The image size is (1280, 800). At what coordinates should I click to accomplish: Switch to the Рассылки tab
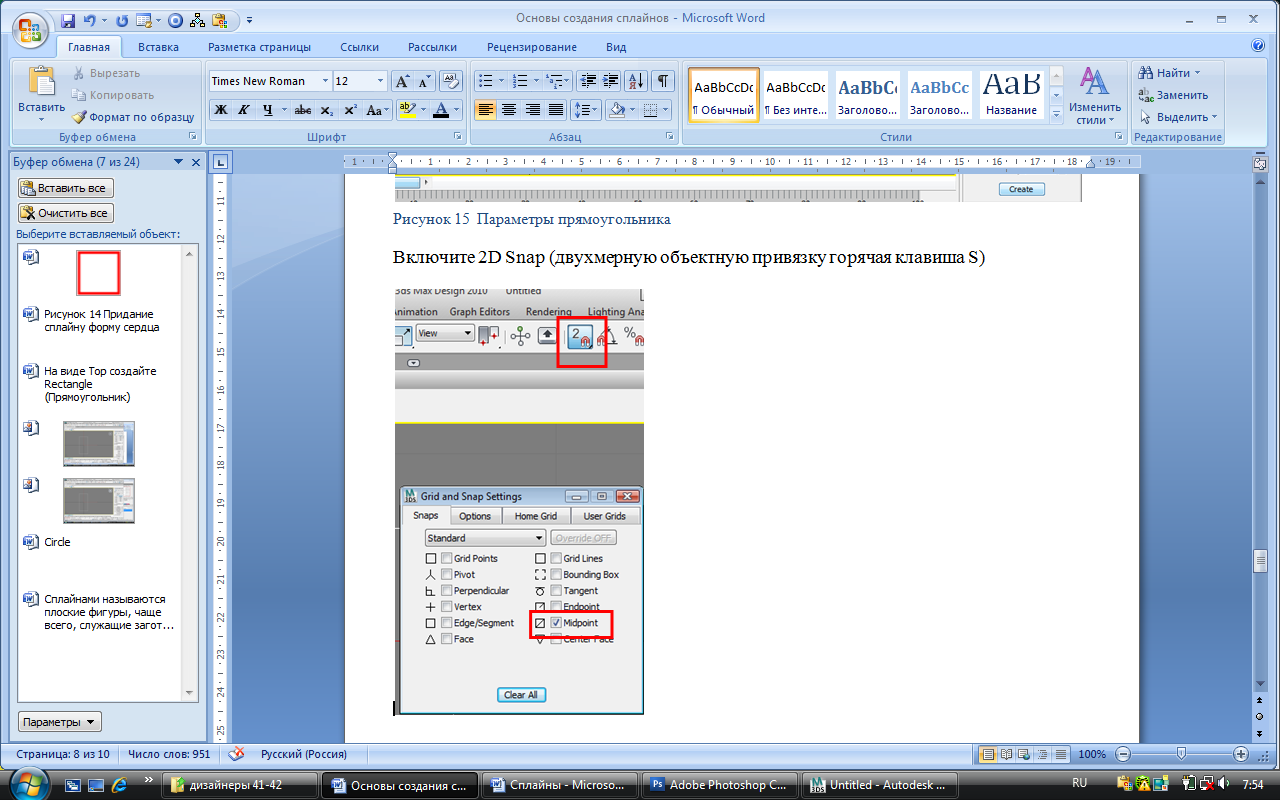(x=432, y=47)
